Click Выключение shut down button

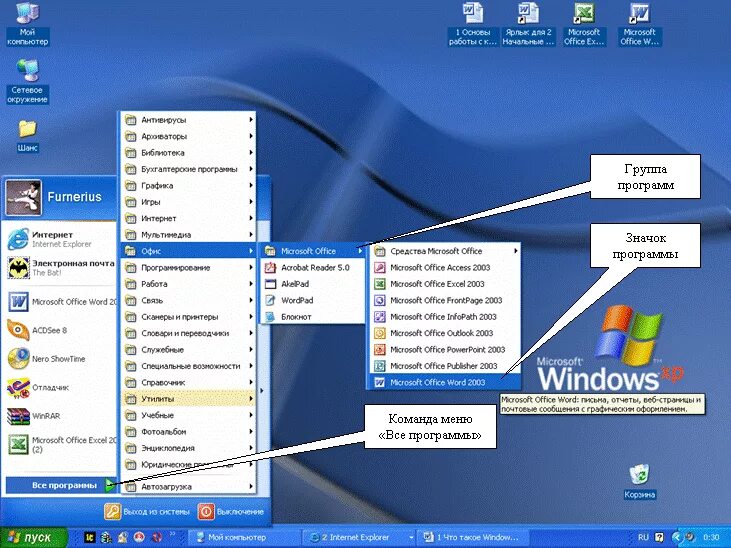point(231,512)
